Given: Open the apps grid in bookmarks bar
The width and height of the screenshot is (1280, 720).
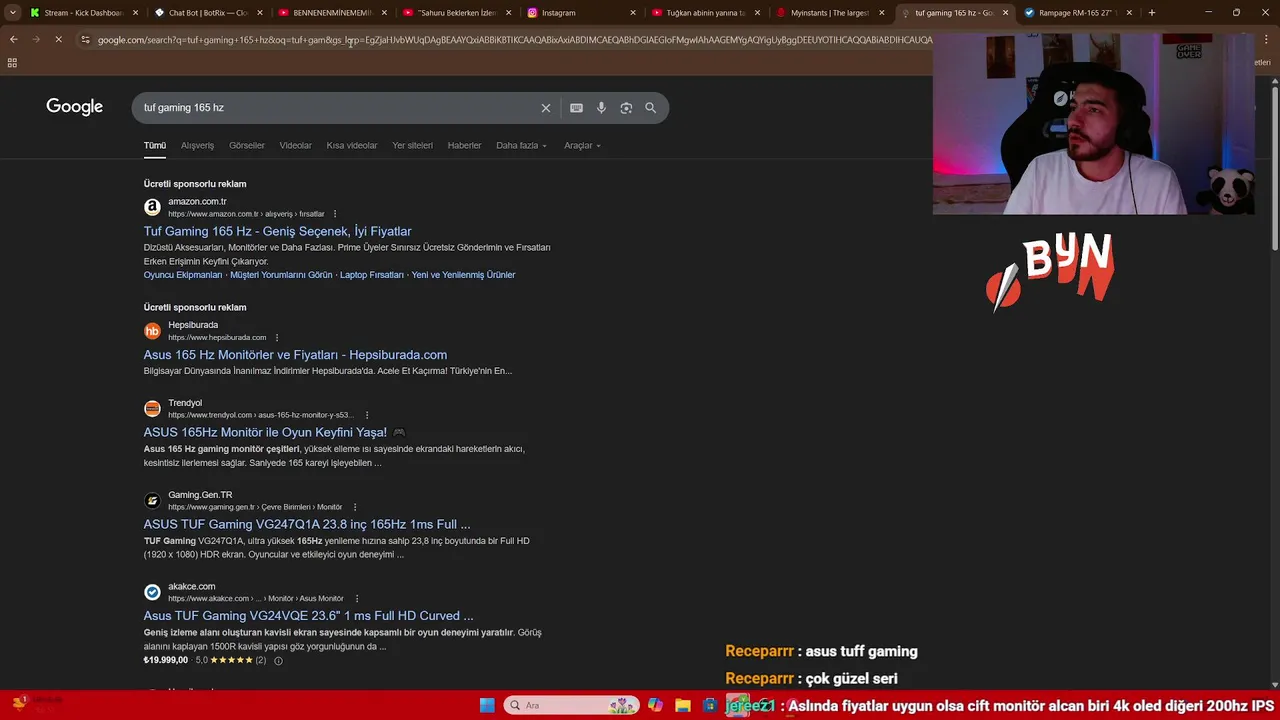Looking at the screenshot, I should tap(12, 62).
